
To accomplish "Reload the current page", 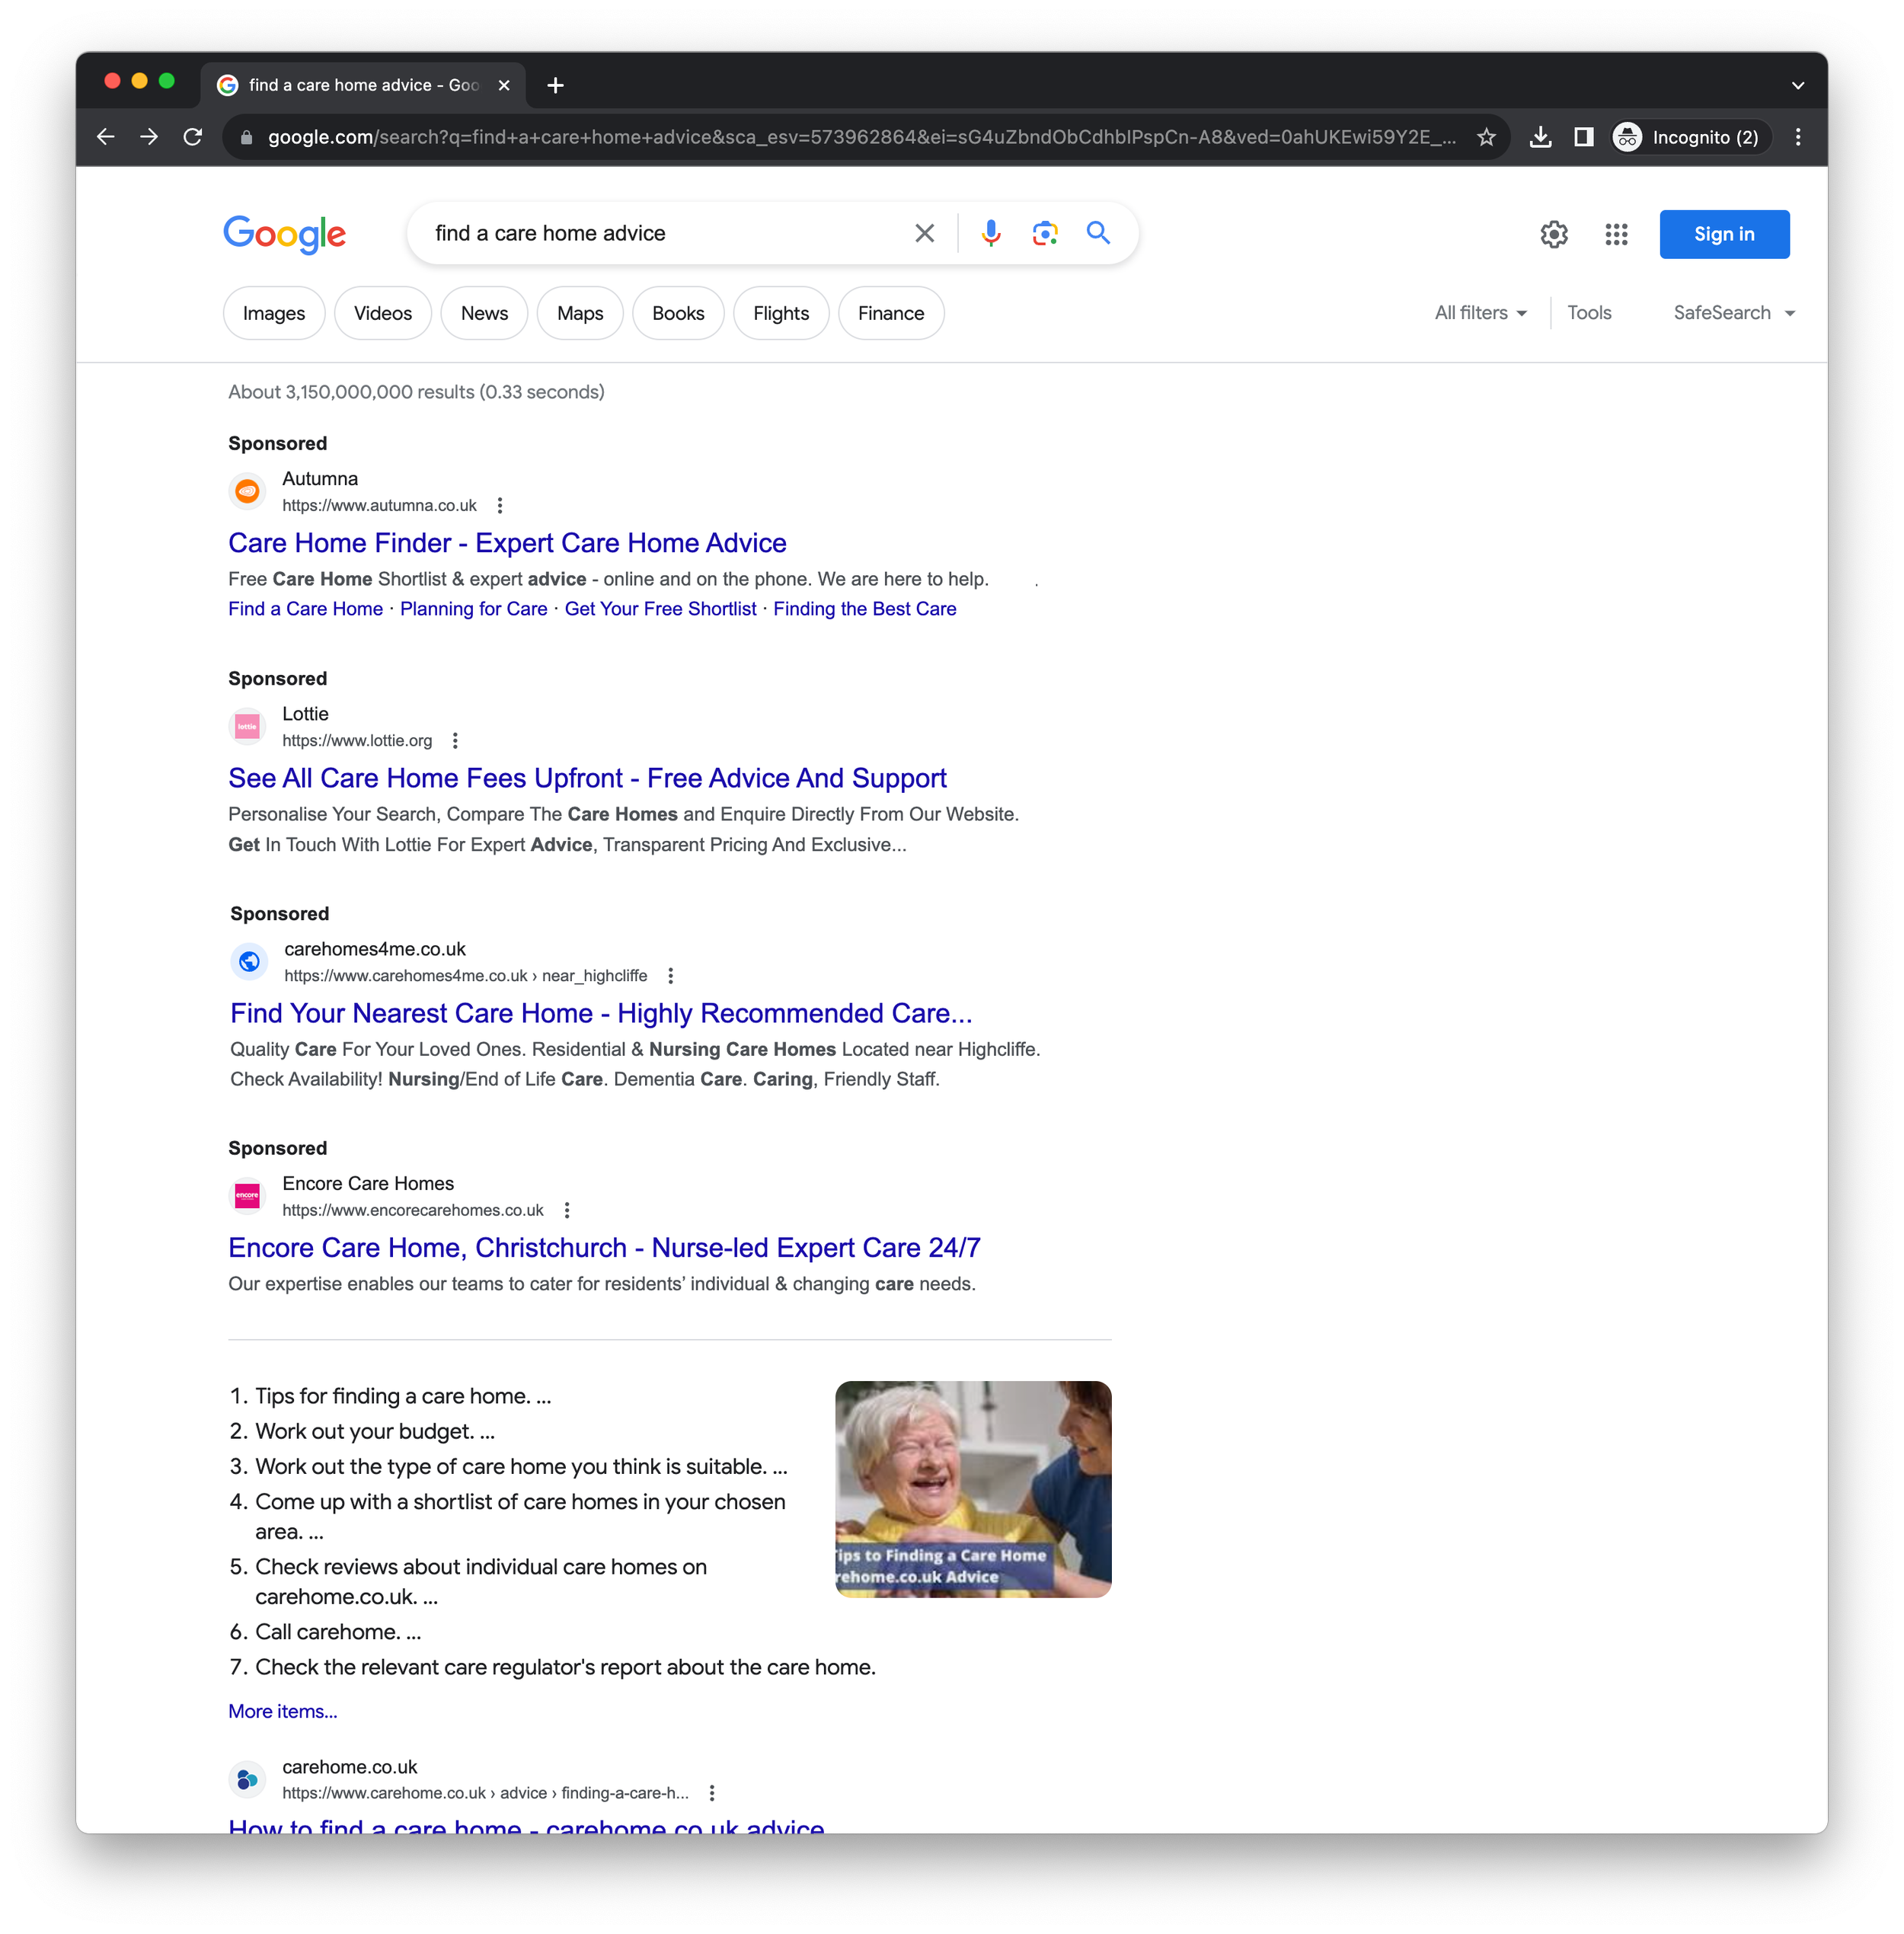I will coord(193,137).
